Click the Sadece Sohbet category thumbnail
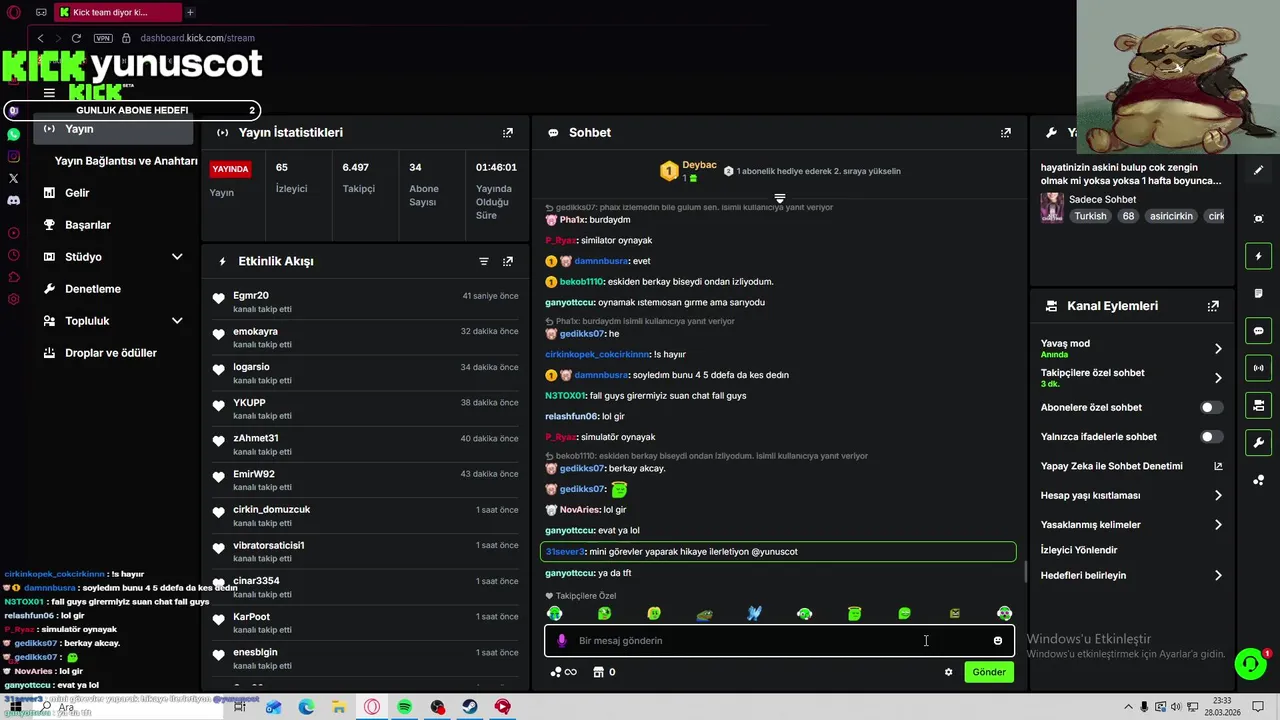1280x720 pixels. 1052,207
